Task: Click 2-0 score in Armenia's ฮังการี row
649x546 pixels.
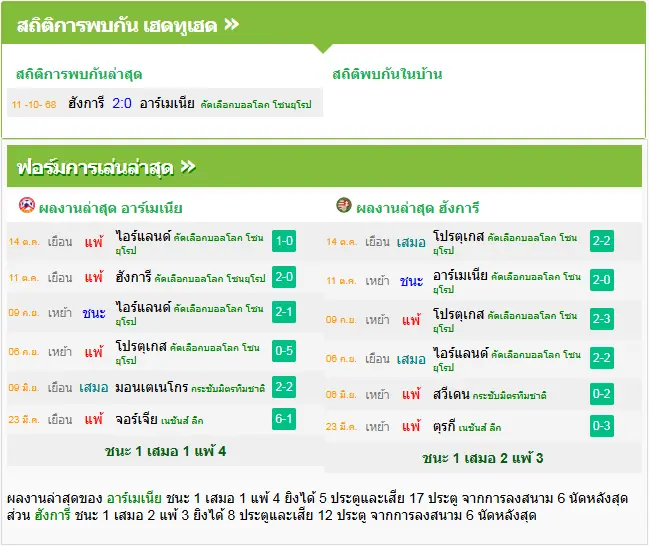Action: (284, 277)
